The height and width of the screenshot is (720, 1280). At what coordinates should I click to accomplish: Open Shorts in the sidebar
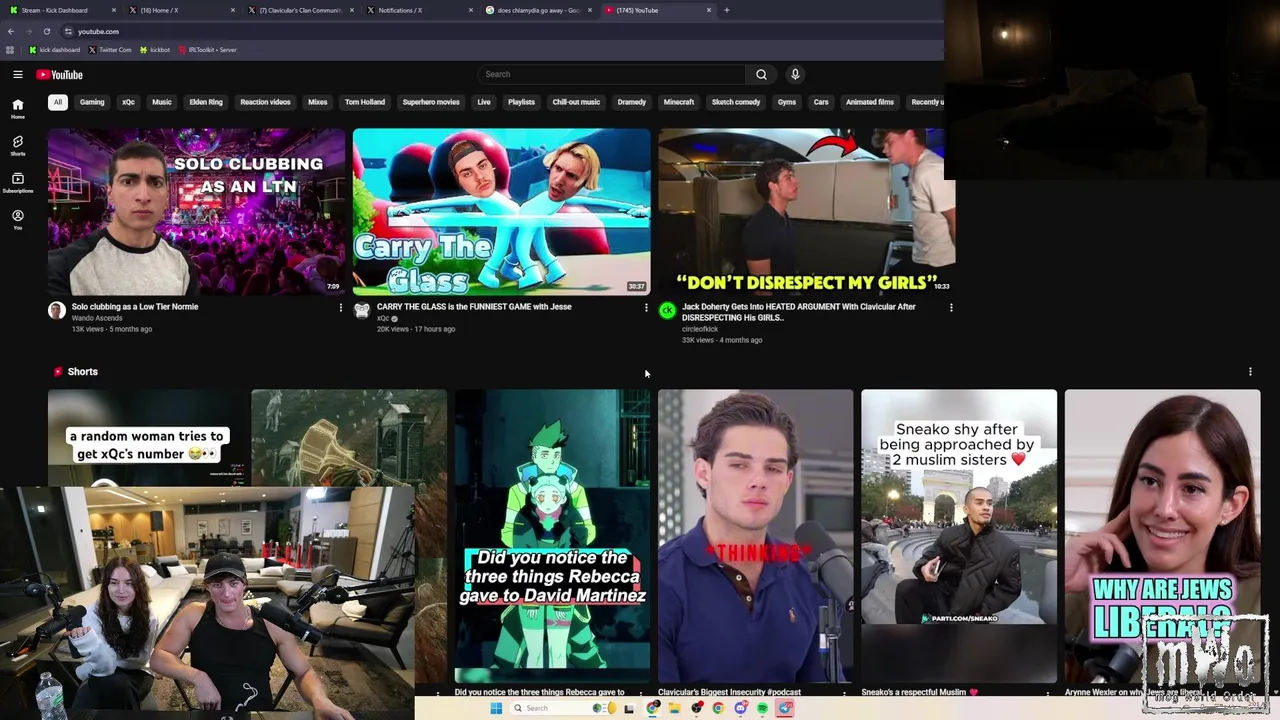[x=17, y=146]
